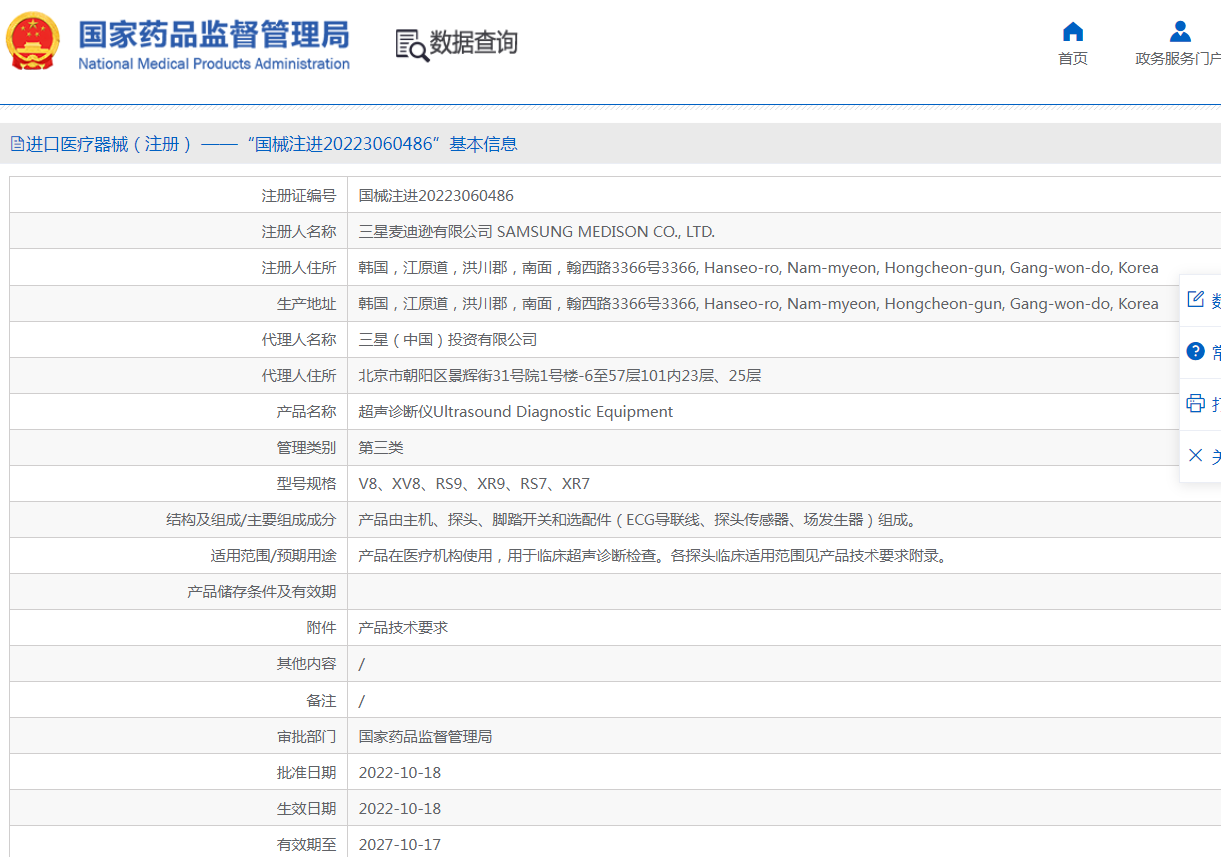Go to 首页 home icon
This screenshot has width=1221, height=857.
click(x=1073, y=31)
